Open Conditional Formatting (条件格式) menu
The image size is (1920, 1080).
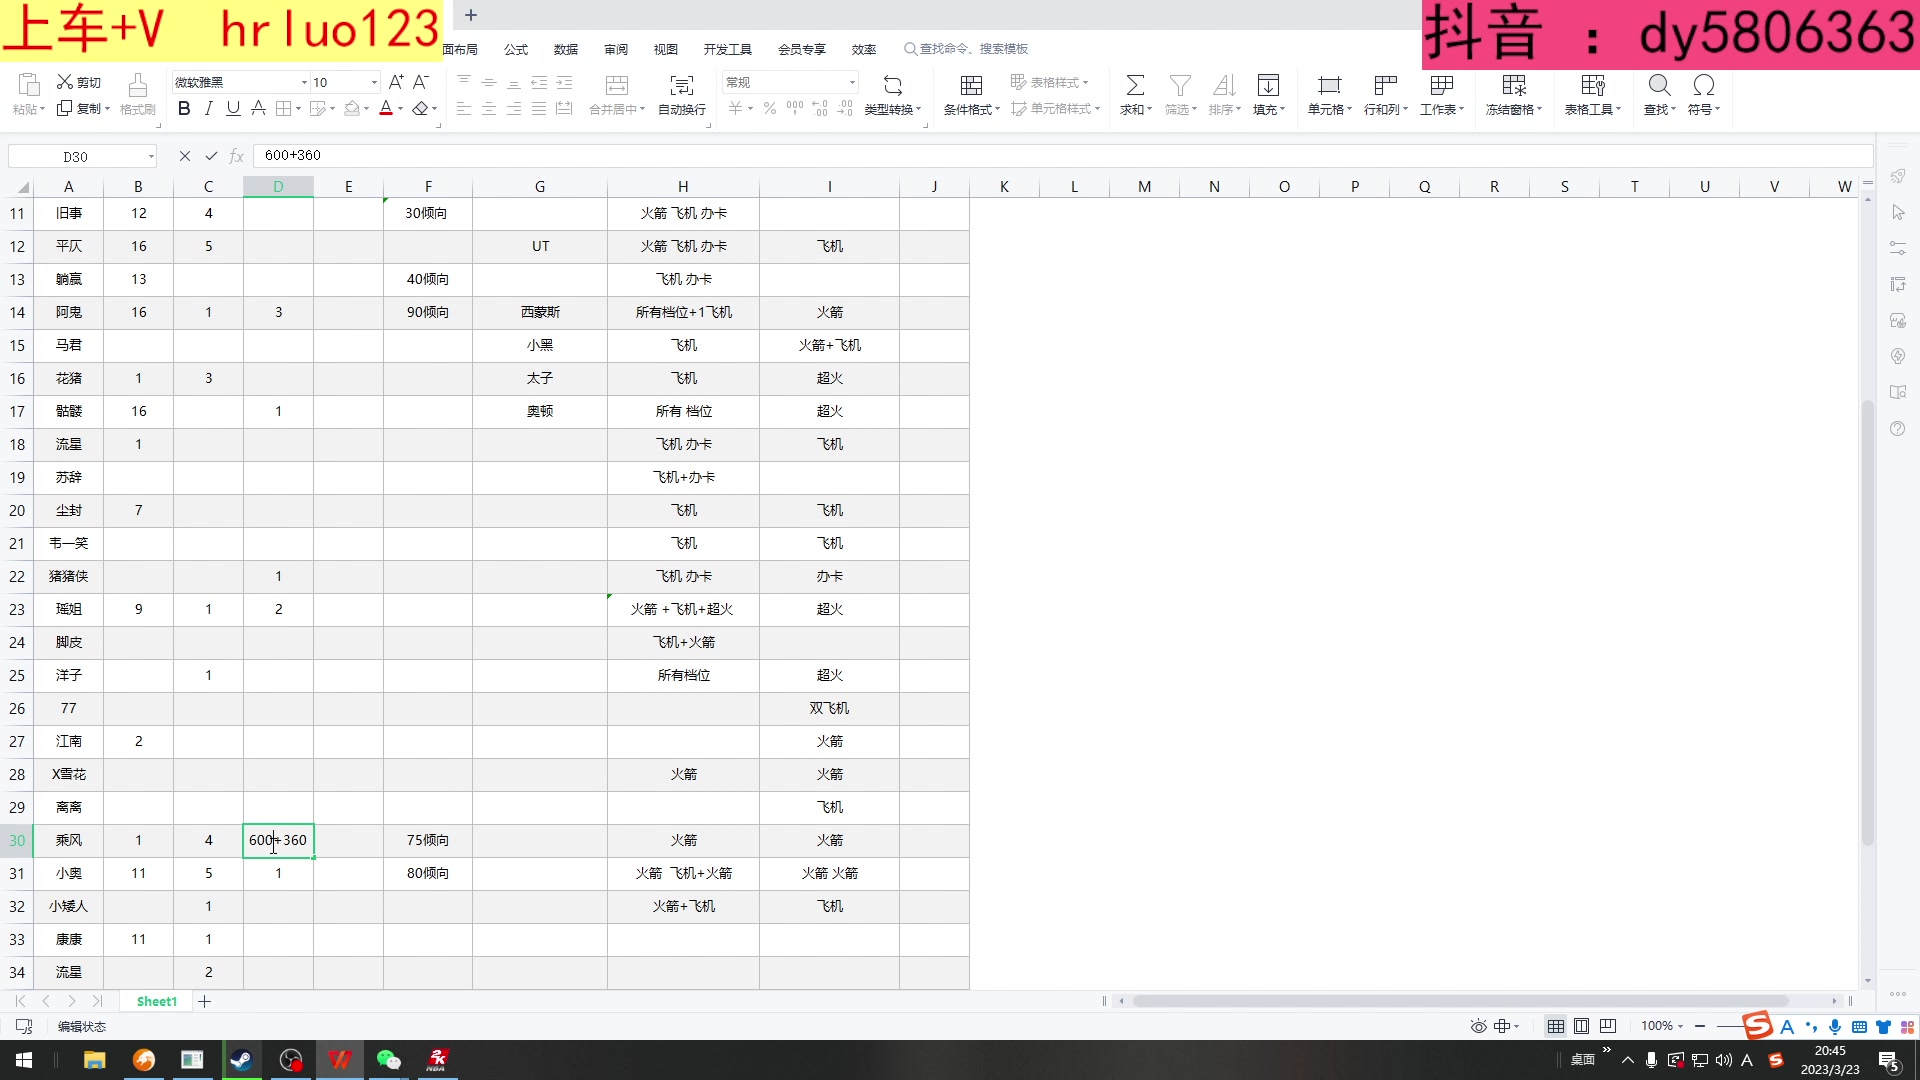tap(971, 95)
